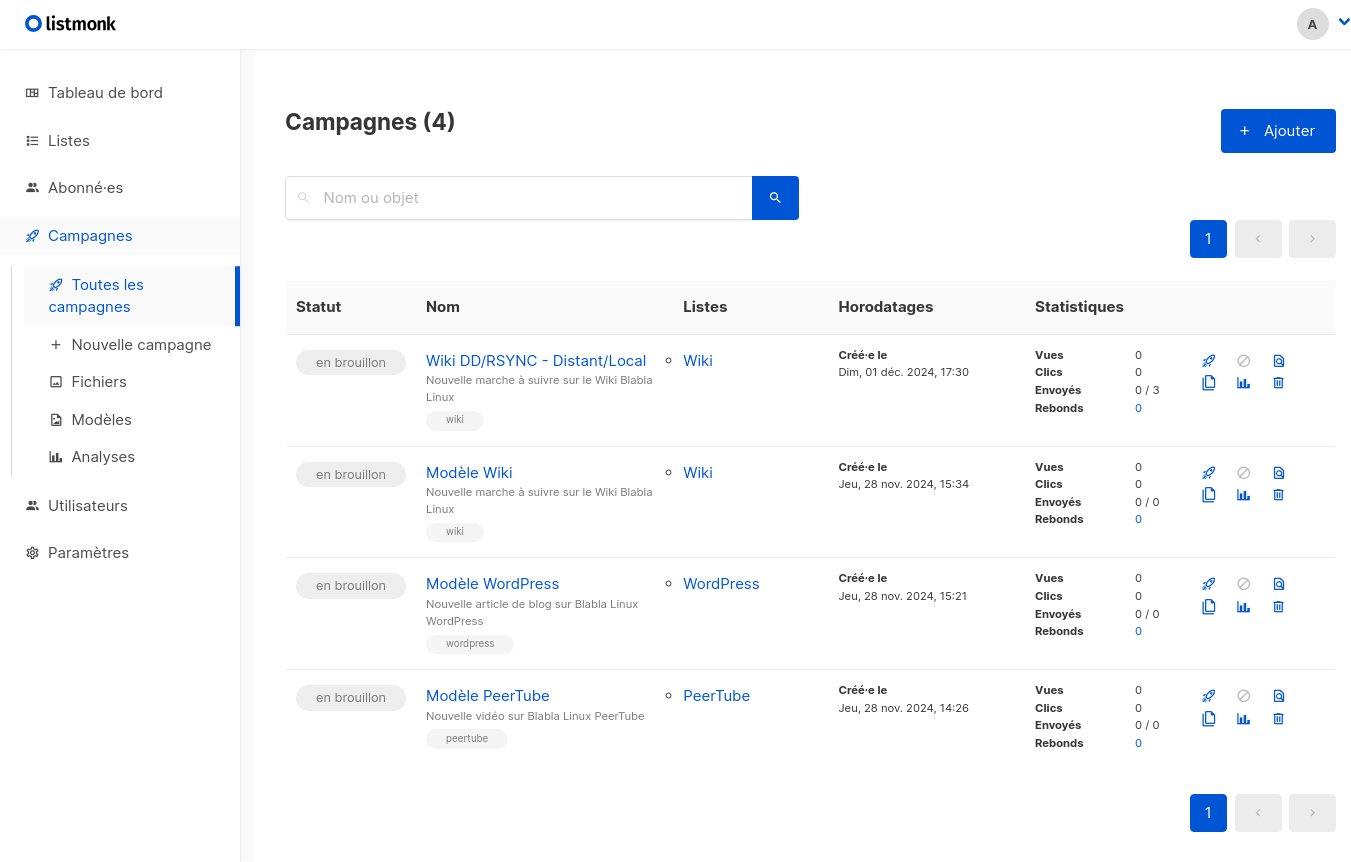Open the Wiki DD/RSYNC - Distant/Local campaign link
Image resolution: width=1351 pixels, height=862 pixels.
536,361
